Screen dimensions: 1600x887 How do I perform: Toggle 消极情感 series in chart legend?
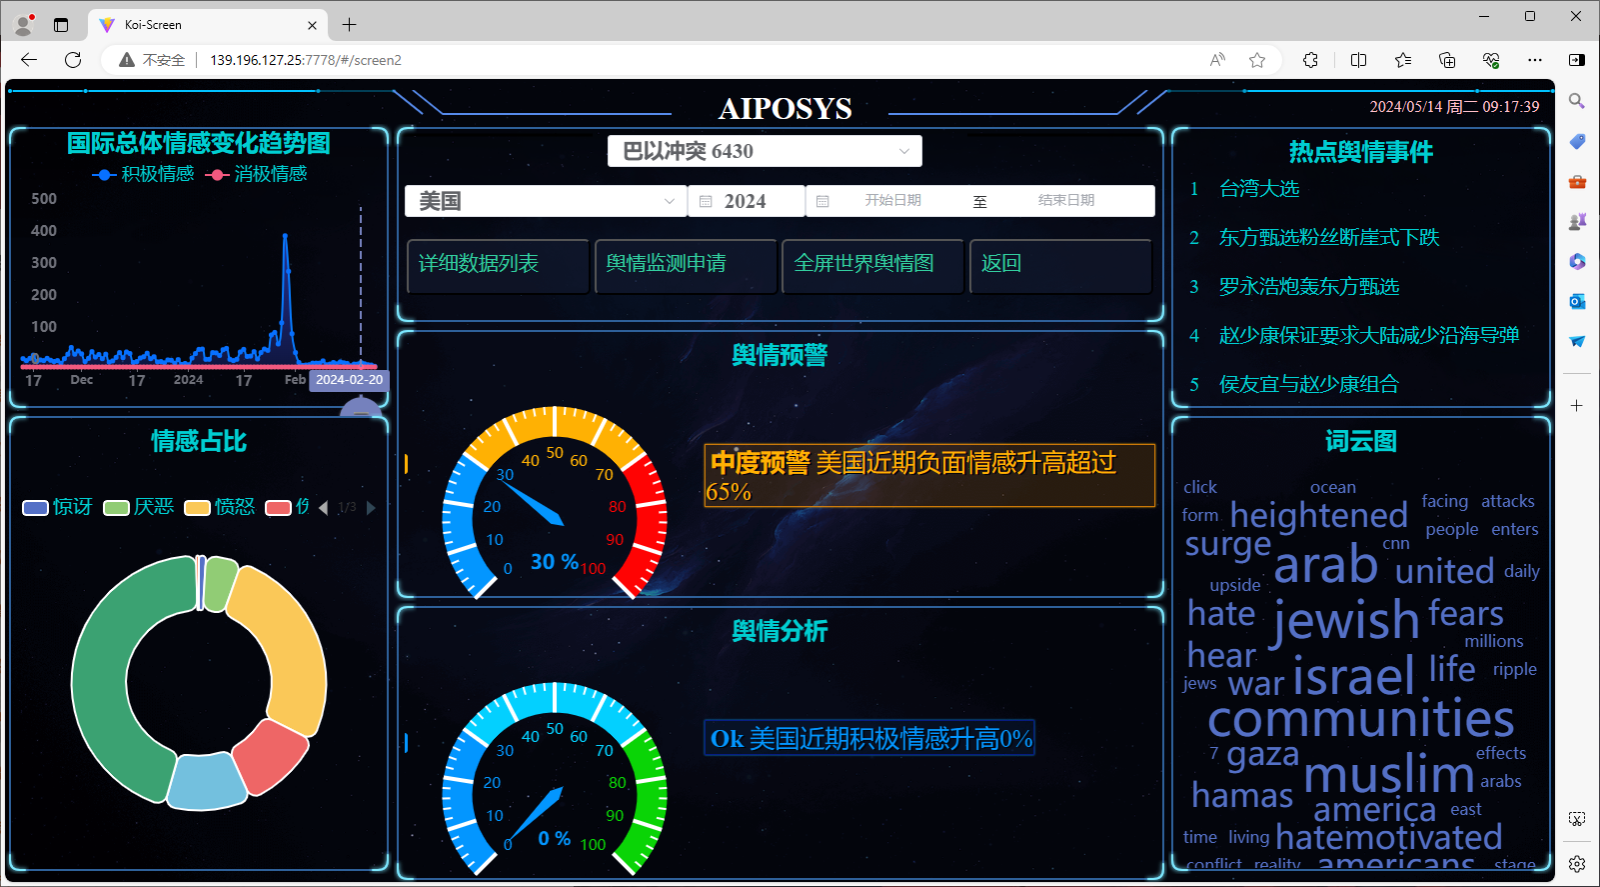[257, 174]
